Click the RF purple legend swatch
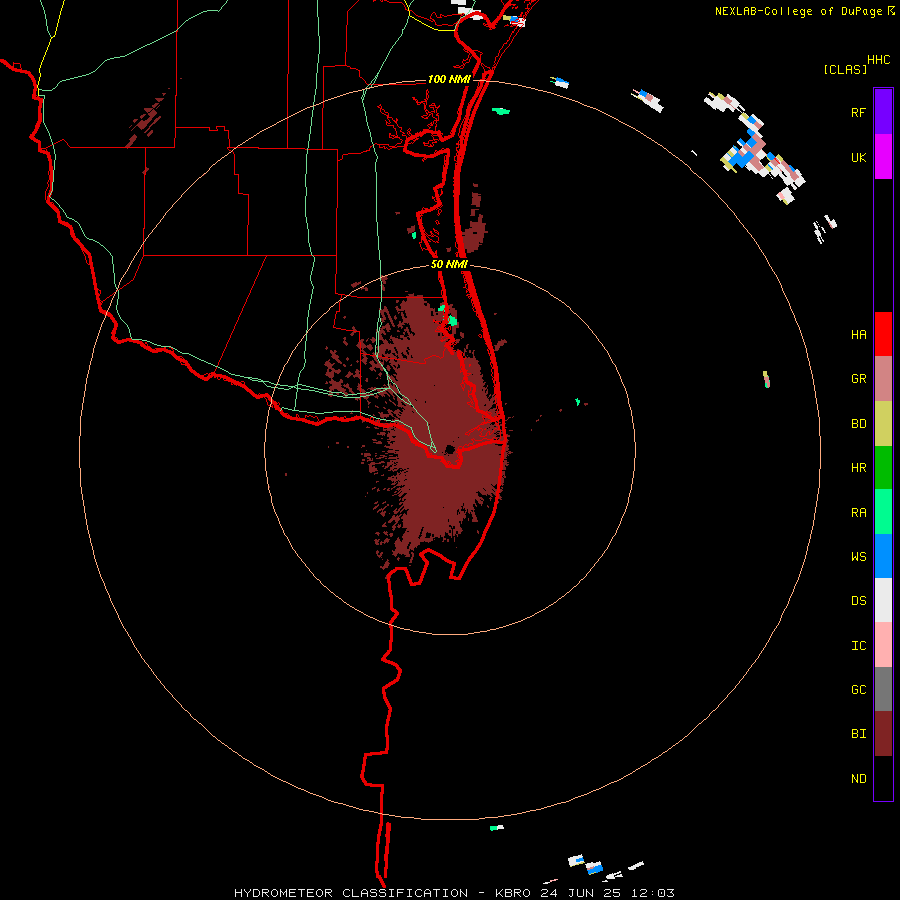900x900 pixels. [x=883, y=112]
